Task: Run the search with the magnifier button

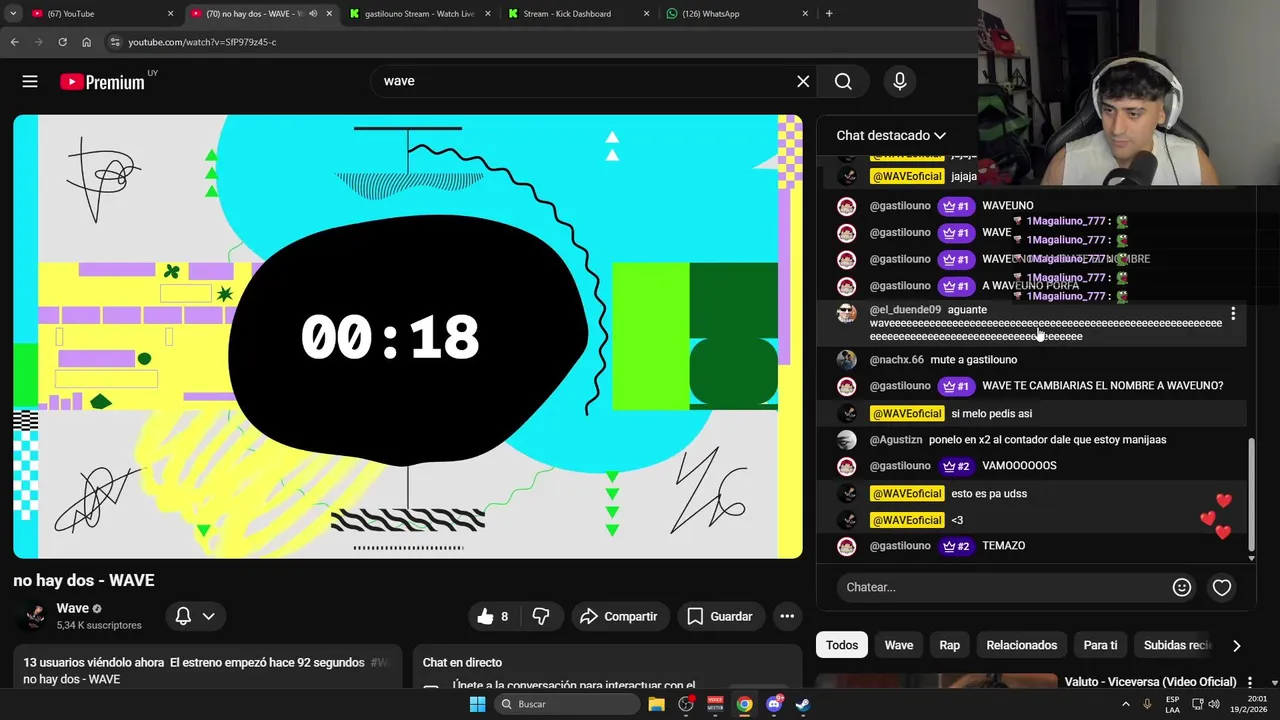Action: (x=844, y=82)
